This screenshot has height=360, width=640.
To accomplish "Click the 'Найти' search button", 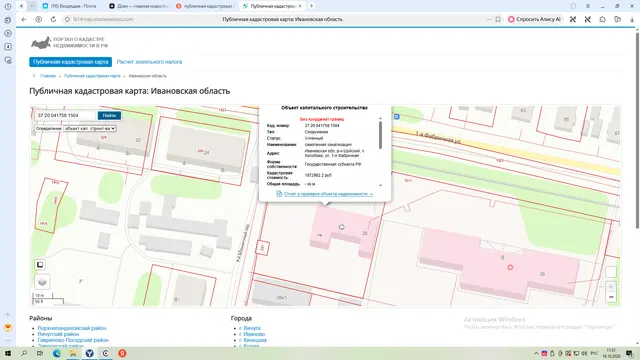I will [x=109, y=116].
